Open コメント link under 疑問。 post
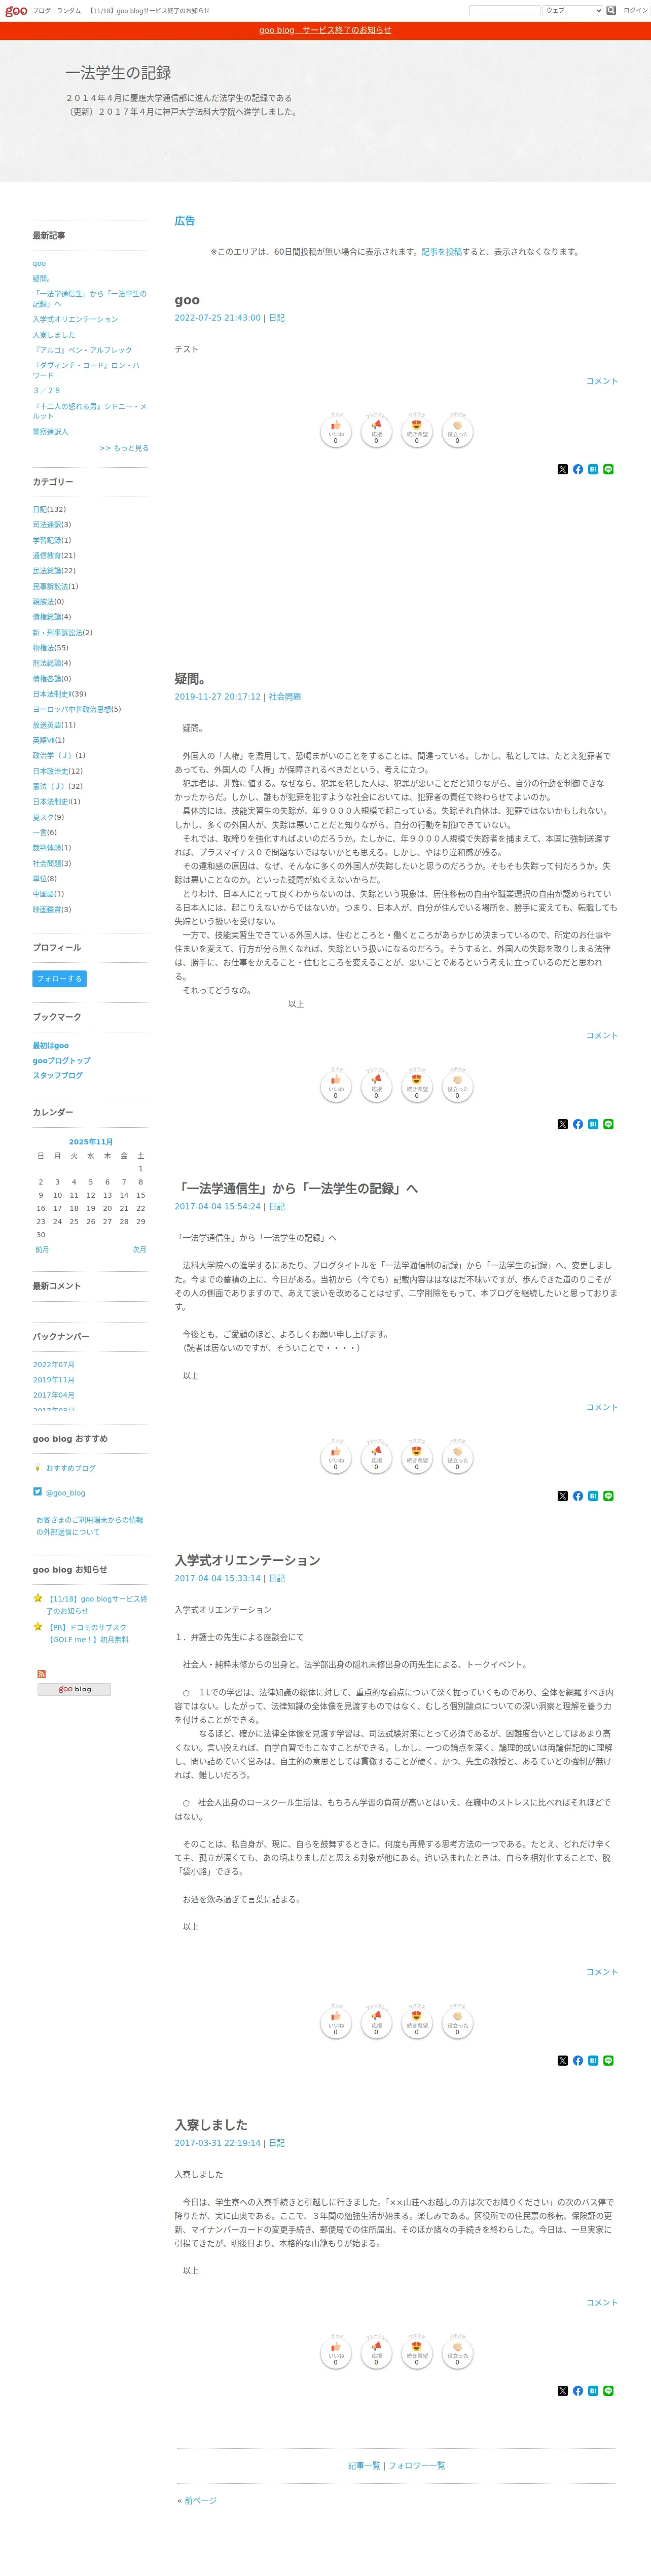This screenshot has height=2576, width=651. [602, 1036]
